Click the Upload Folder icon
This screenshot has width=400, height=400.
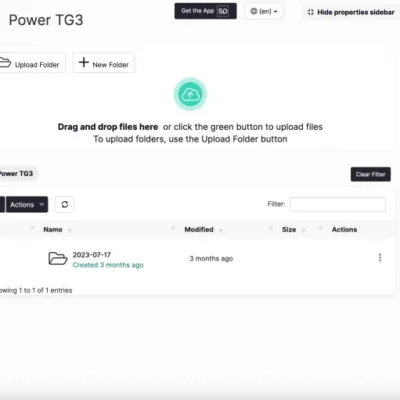click(5, 63)
